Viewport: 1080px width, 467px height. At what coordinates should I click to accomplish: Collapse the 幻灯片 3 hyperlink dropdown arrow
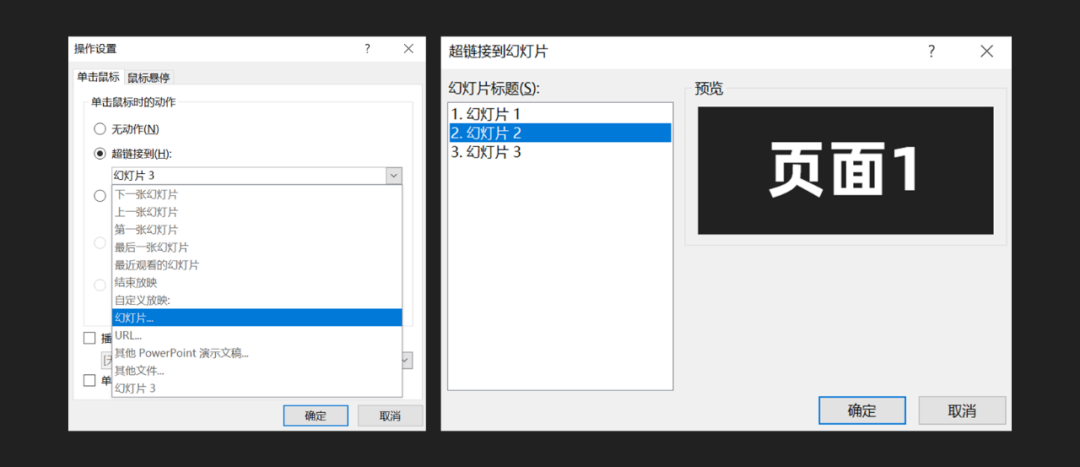pos(393,176)
